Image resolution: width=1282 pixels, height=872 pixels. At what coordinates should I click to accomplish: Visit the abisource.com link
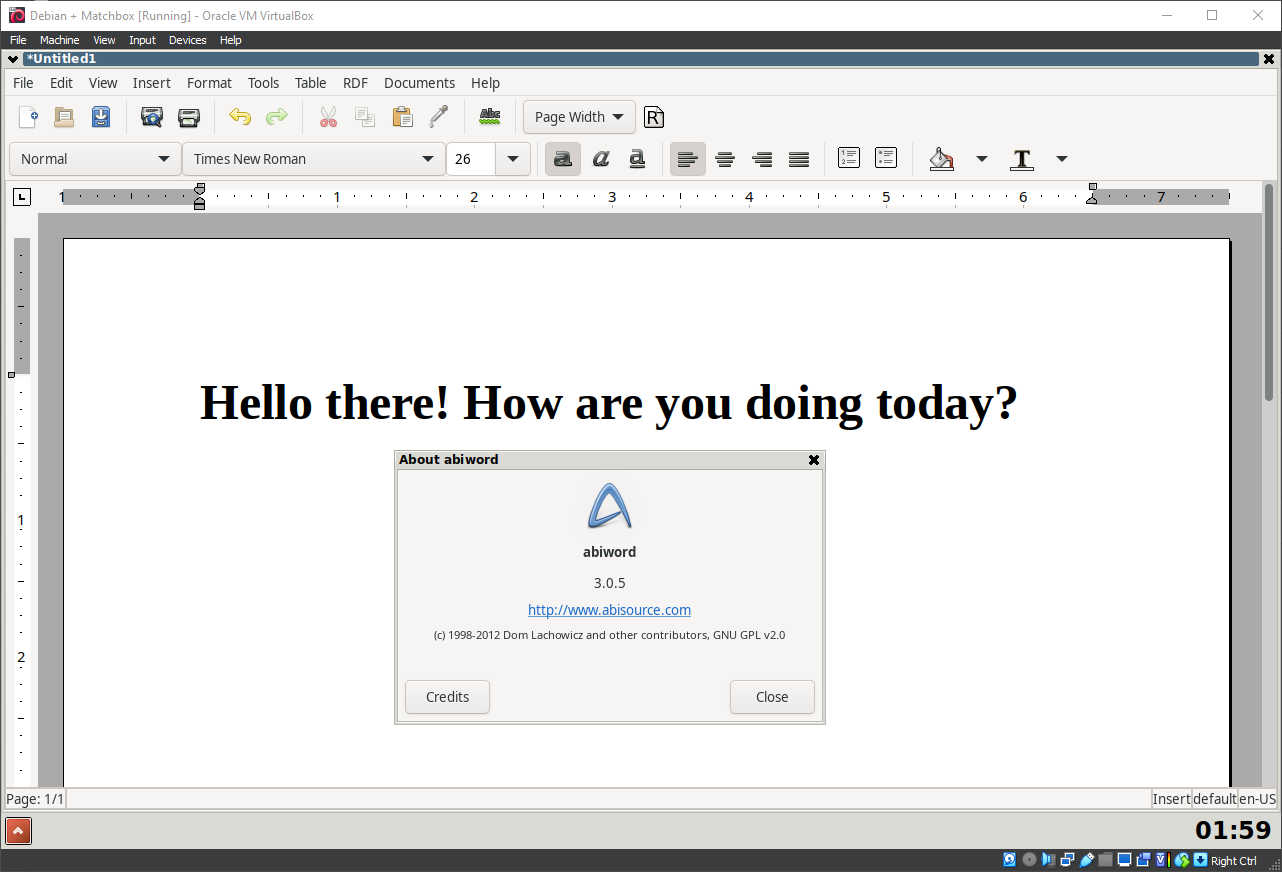click(x=609, y=609)
